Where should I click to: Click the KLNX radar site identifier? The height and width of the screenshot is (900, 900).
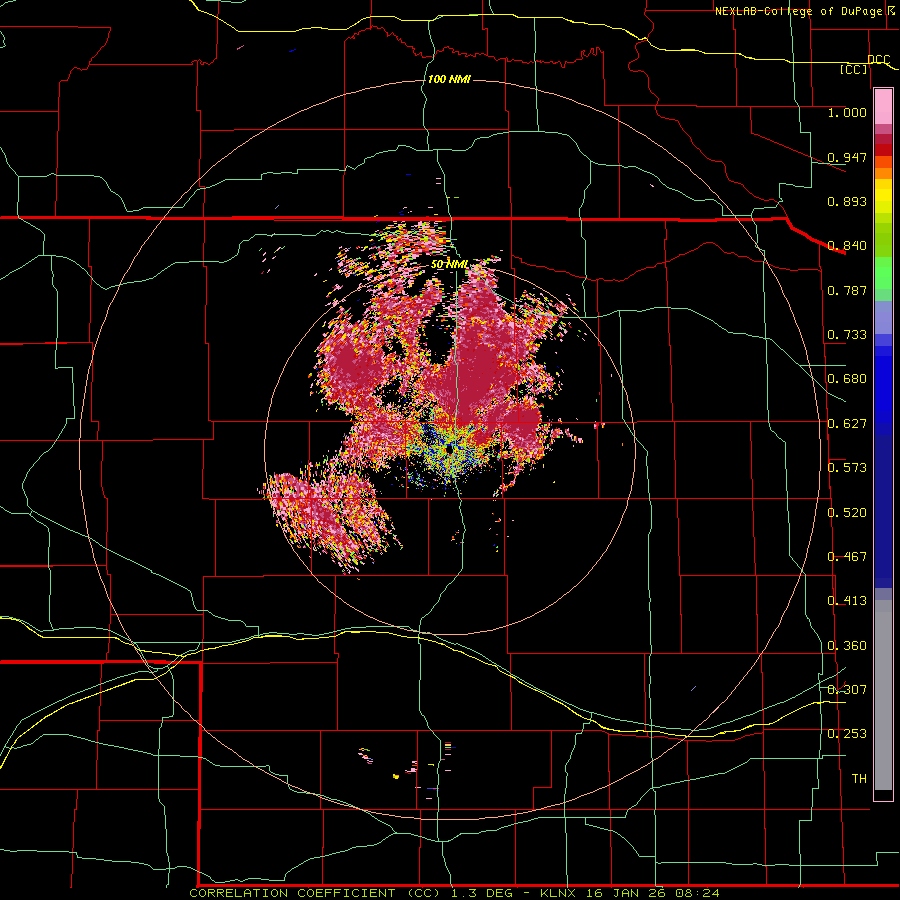[x=560, y=893]
